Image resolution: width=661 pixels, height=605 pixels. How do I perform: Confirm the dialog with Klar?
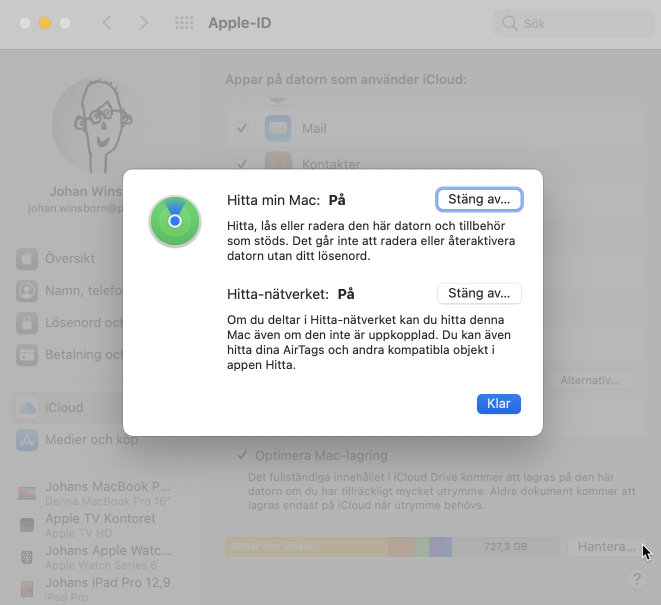point(499,404)
